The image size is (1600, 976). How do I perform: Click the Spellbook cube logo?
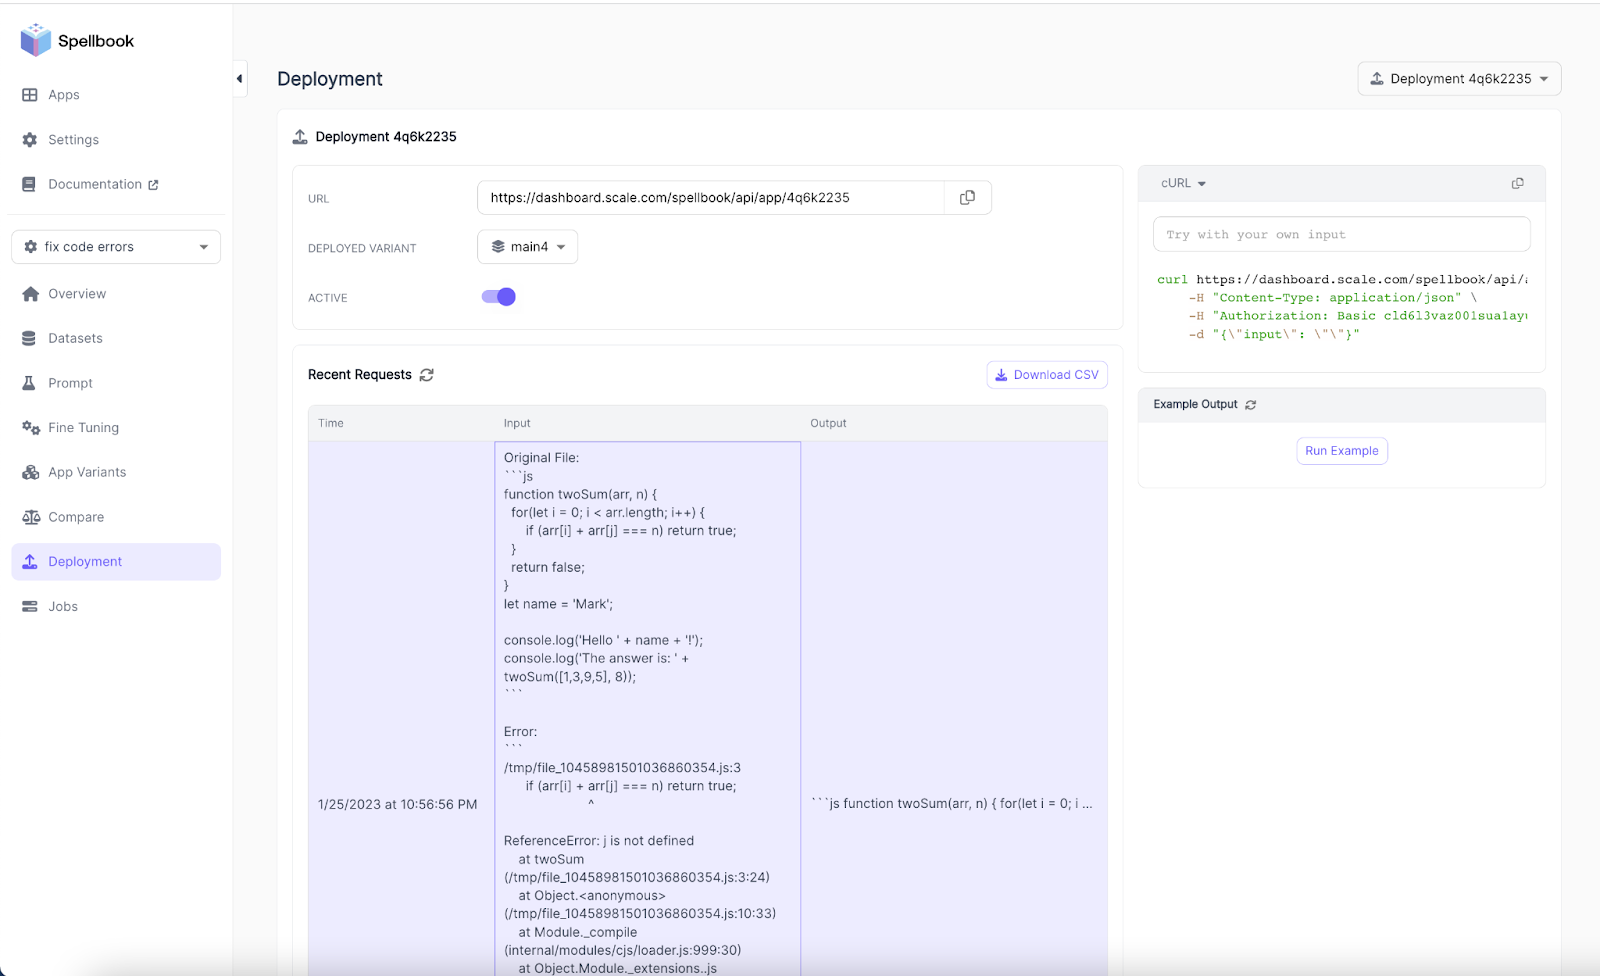tap(36, 40)
